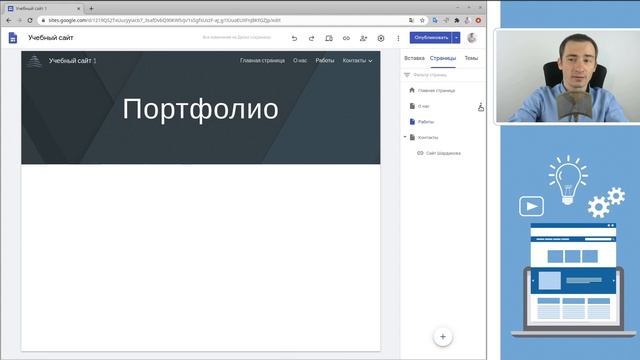Select Главная страница in pages list

[x=436, y=91]
